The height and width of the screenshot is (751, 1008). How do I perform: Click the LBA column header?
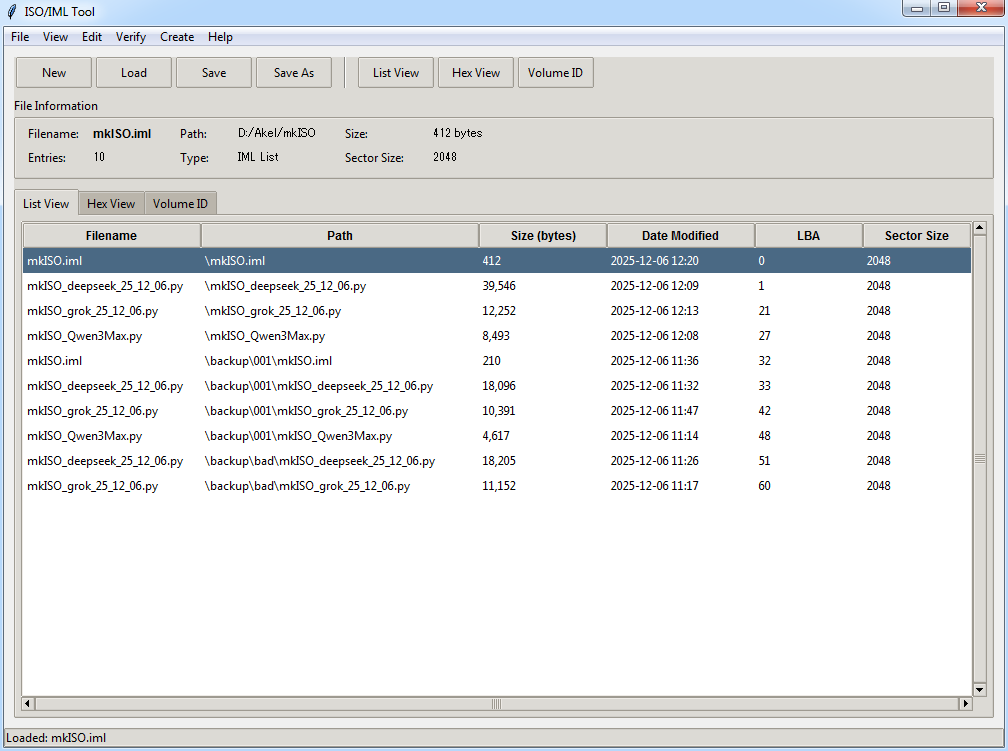pos(809,236)
